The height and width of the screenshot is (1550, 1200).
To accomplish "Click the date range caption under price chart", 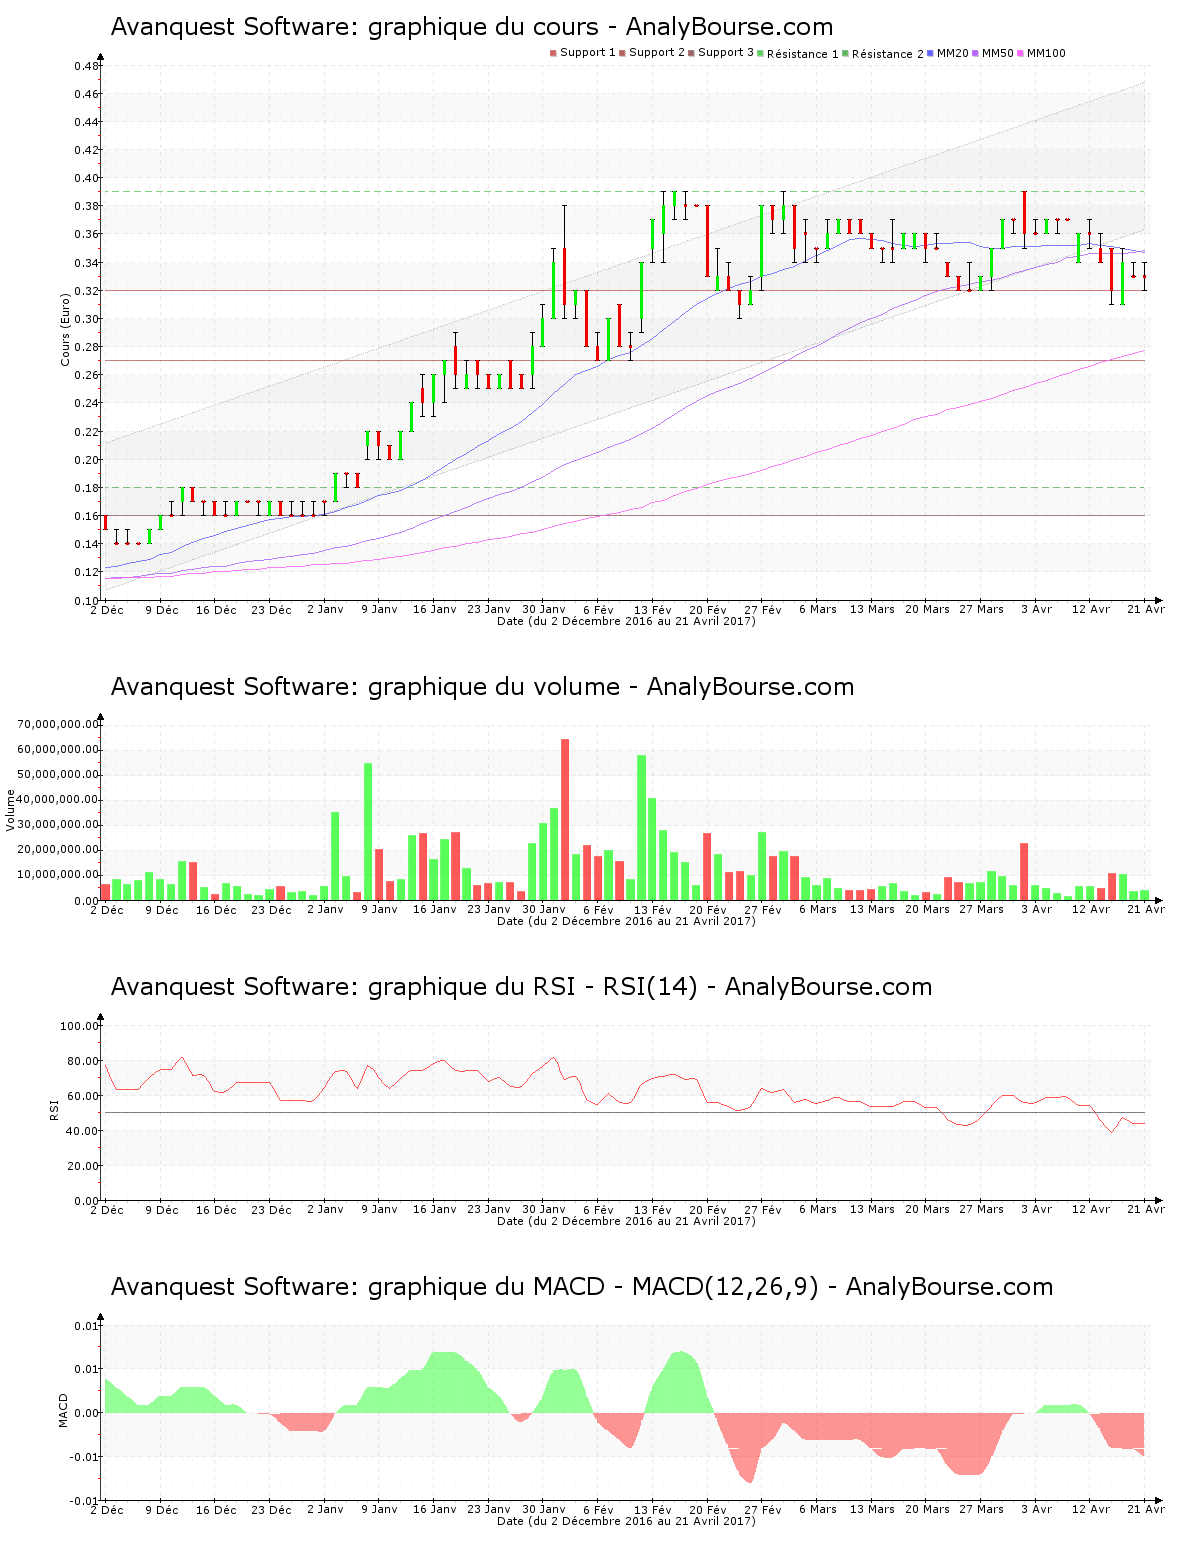I will (626, 621).
